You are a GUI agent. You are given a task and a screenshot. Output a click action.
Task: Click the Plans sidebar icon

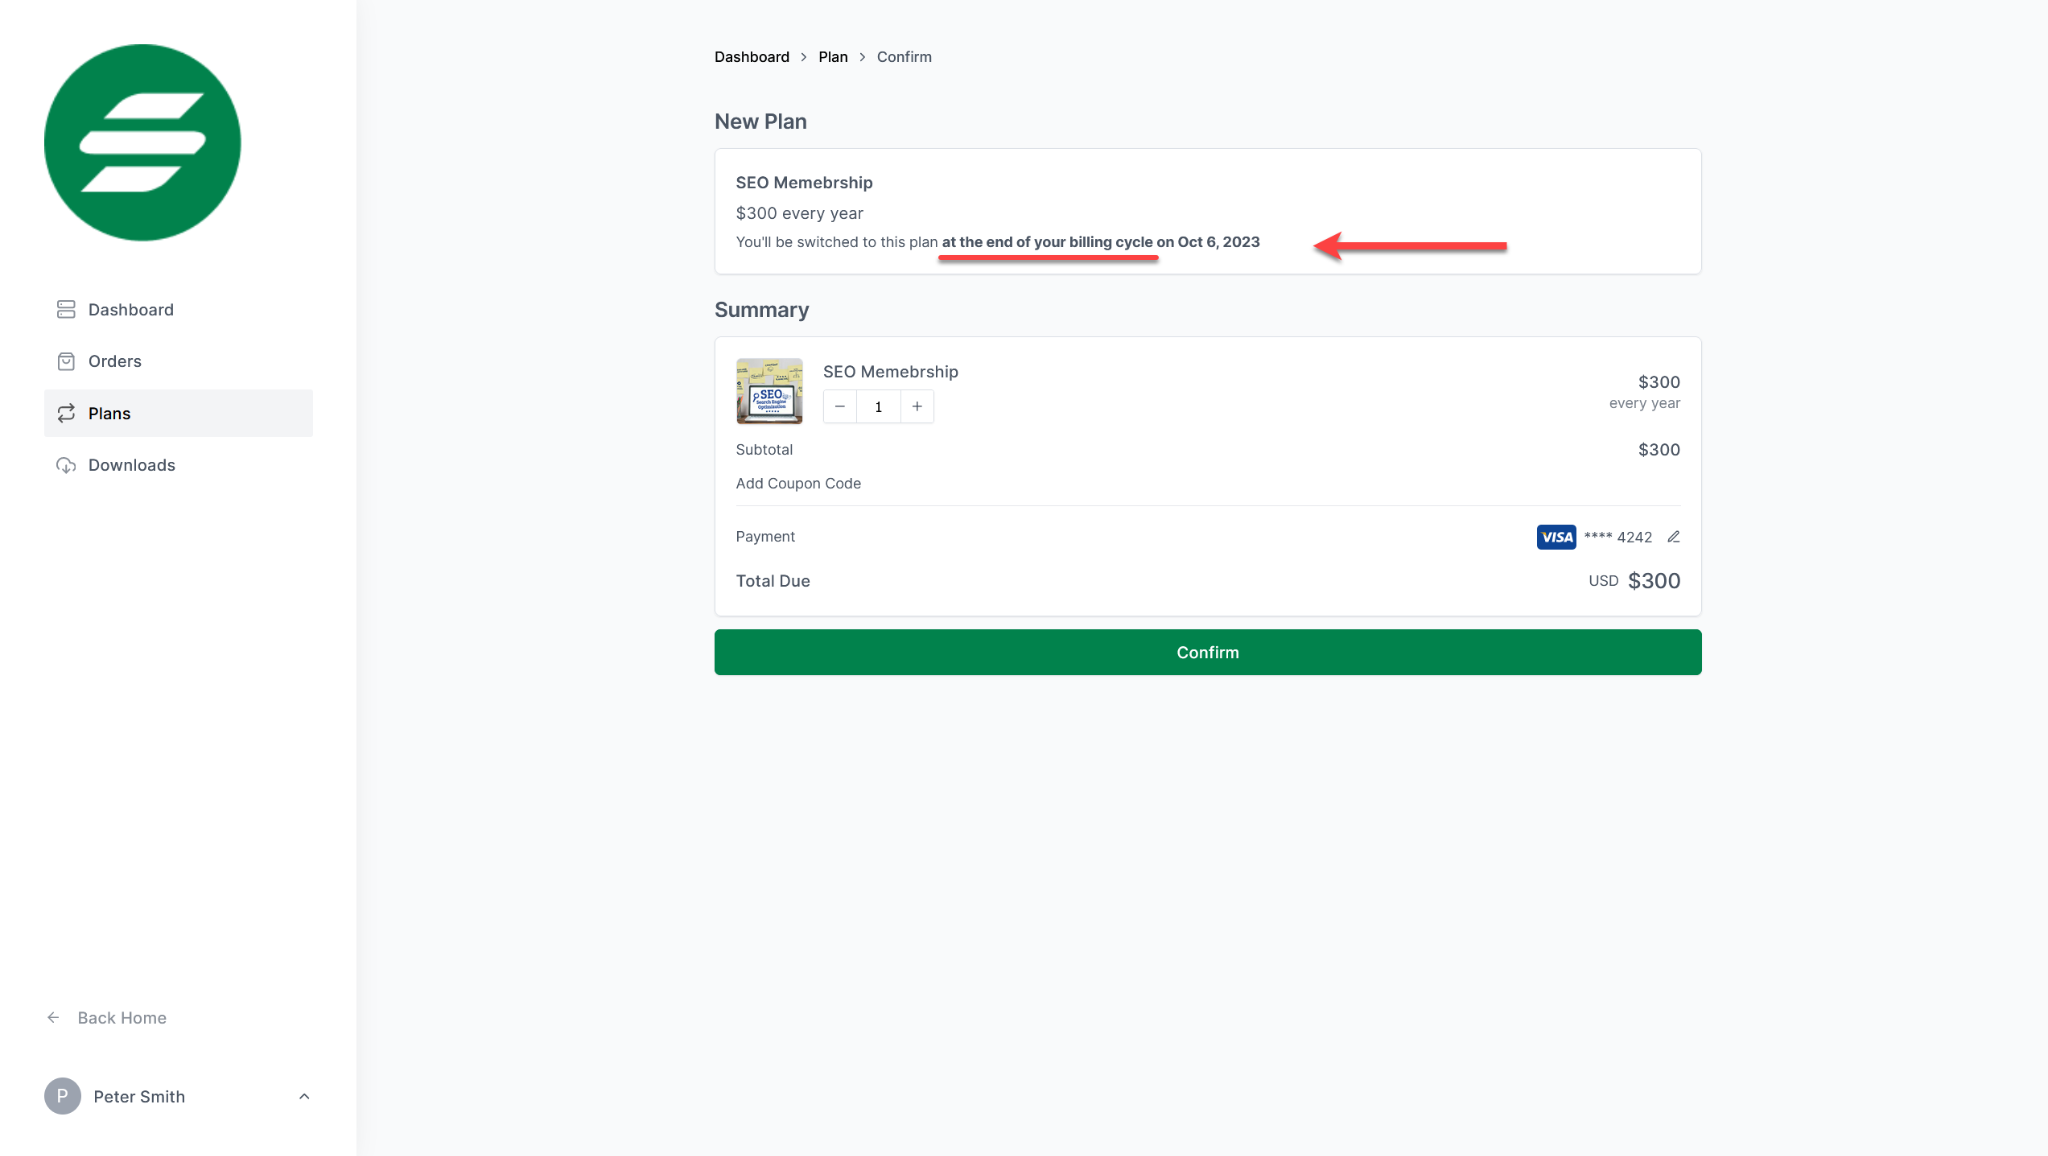tap(66, 412)
